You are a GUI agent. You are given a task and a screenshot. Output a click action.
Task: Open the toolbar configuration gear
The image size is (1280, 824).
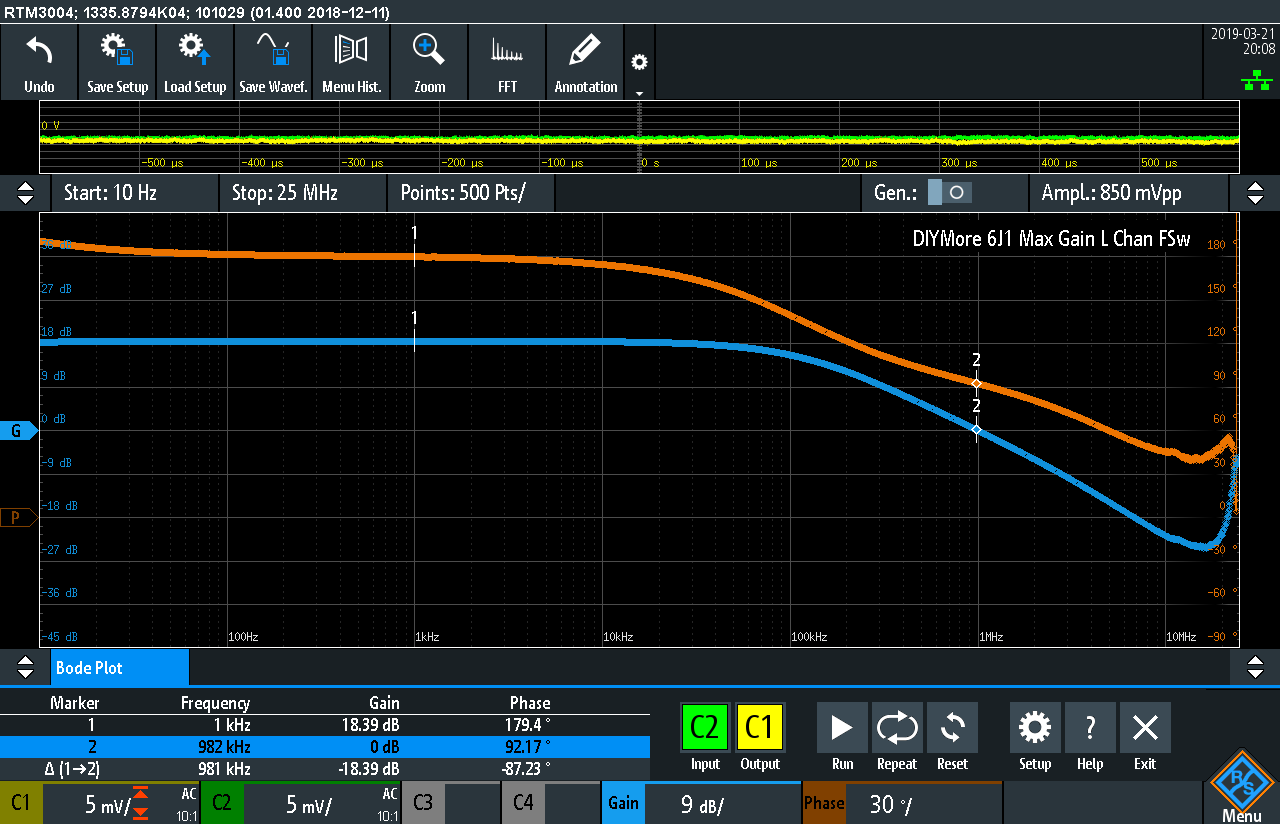(639, 62)
